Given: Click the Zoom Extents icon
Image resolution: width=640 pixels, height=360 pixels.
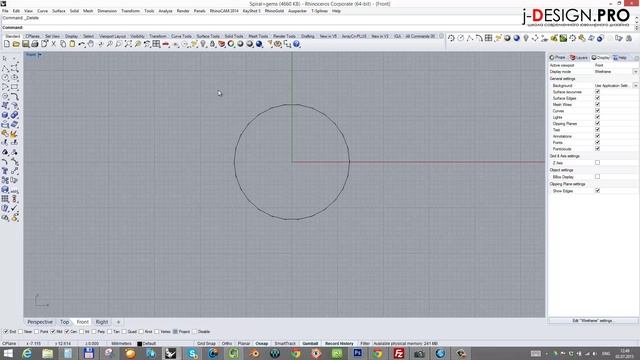Looking at the screenshot, I should (128, 44).
